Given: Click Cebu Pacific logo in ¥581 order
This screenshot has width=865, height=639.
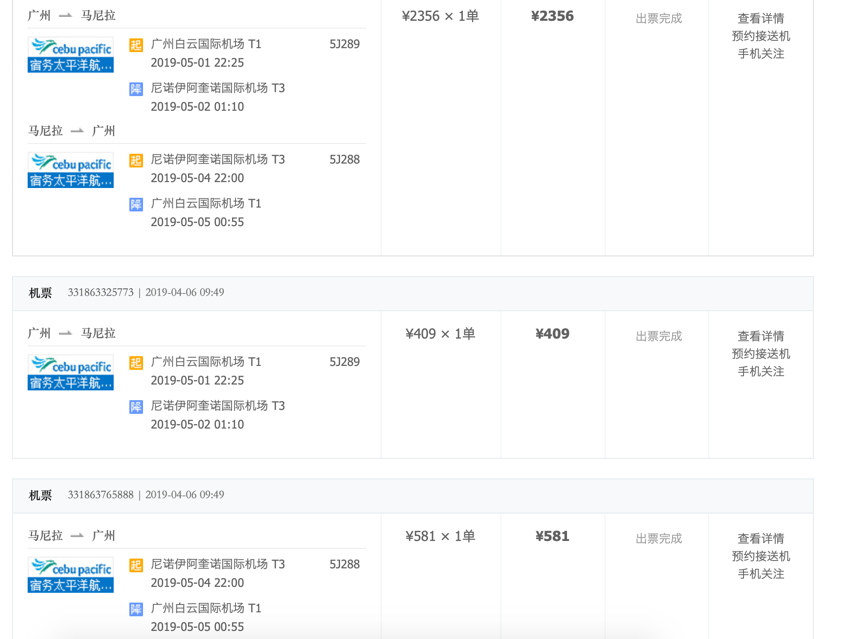Looking at the screenshot, I should click(71, 575).
